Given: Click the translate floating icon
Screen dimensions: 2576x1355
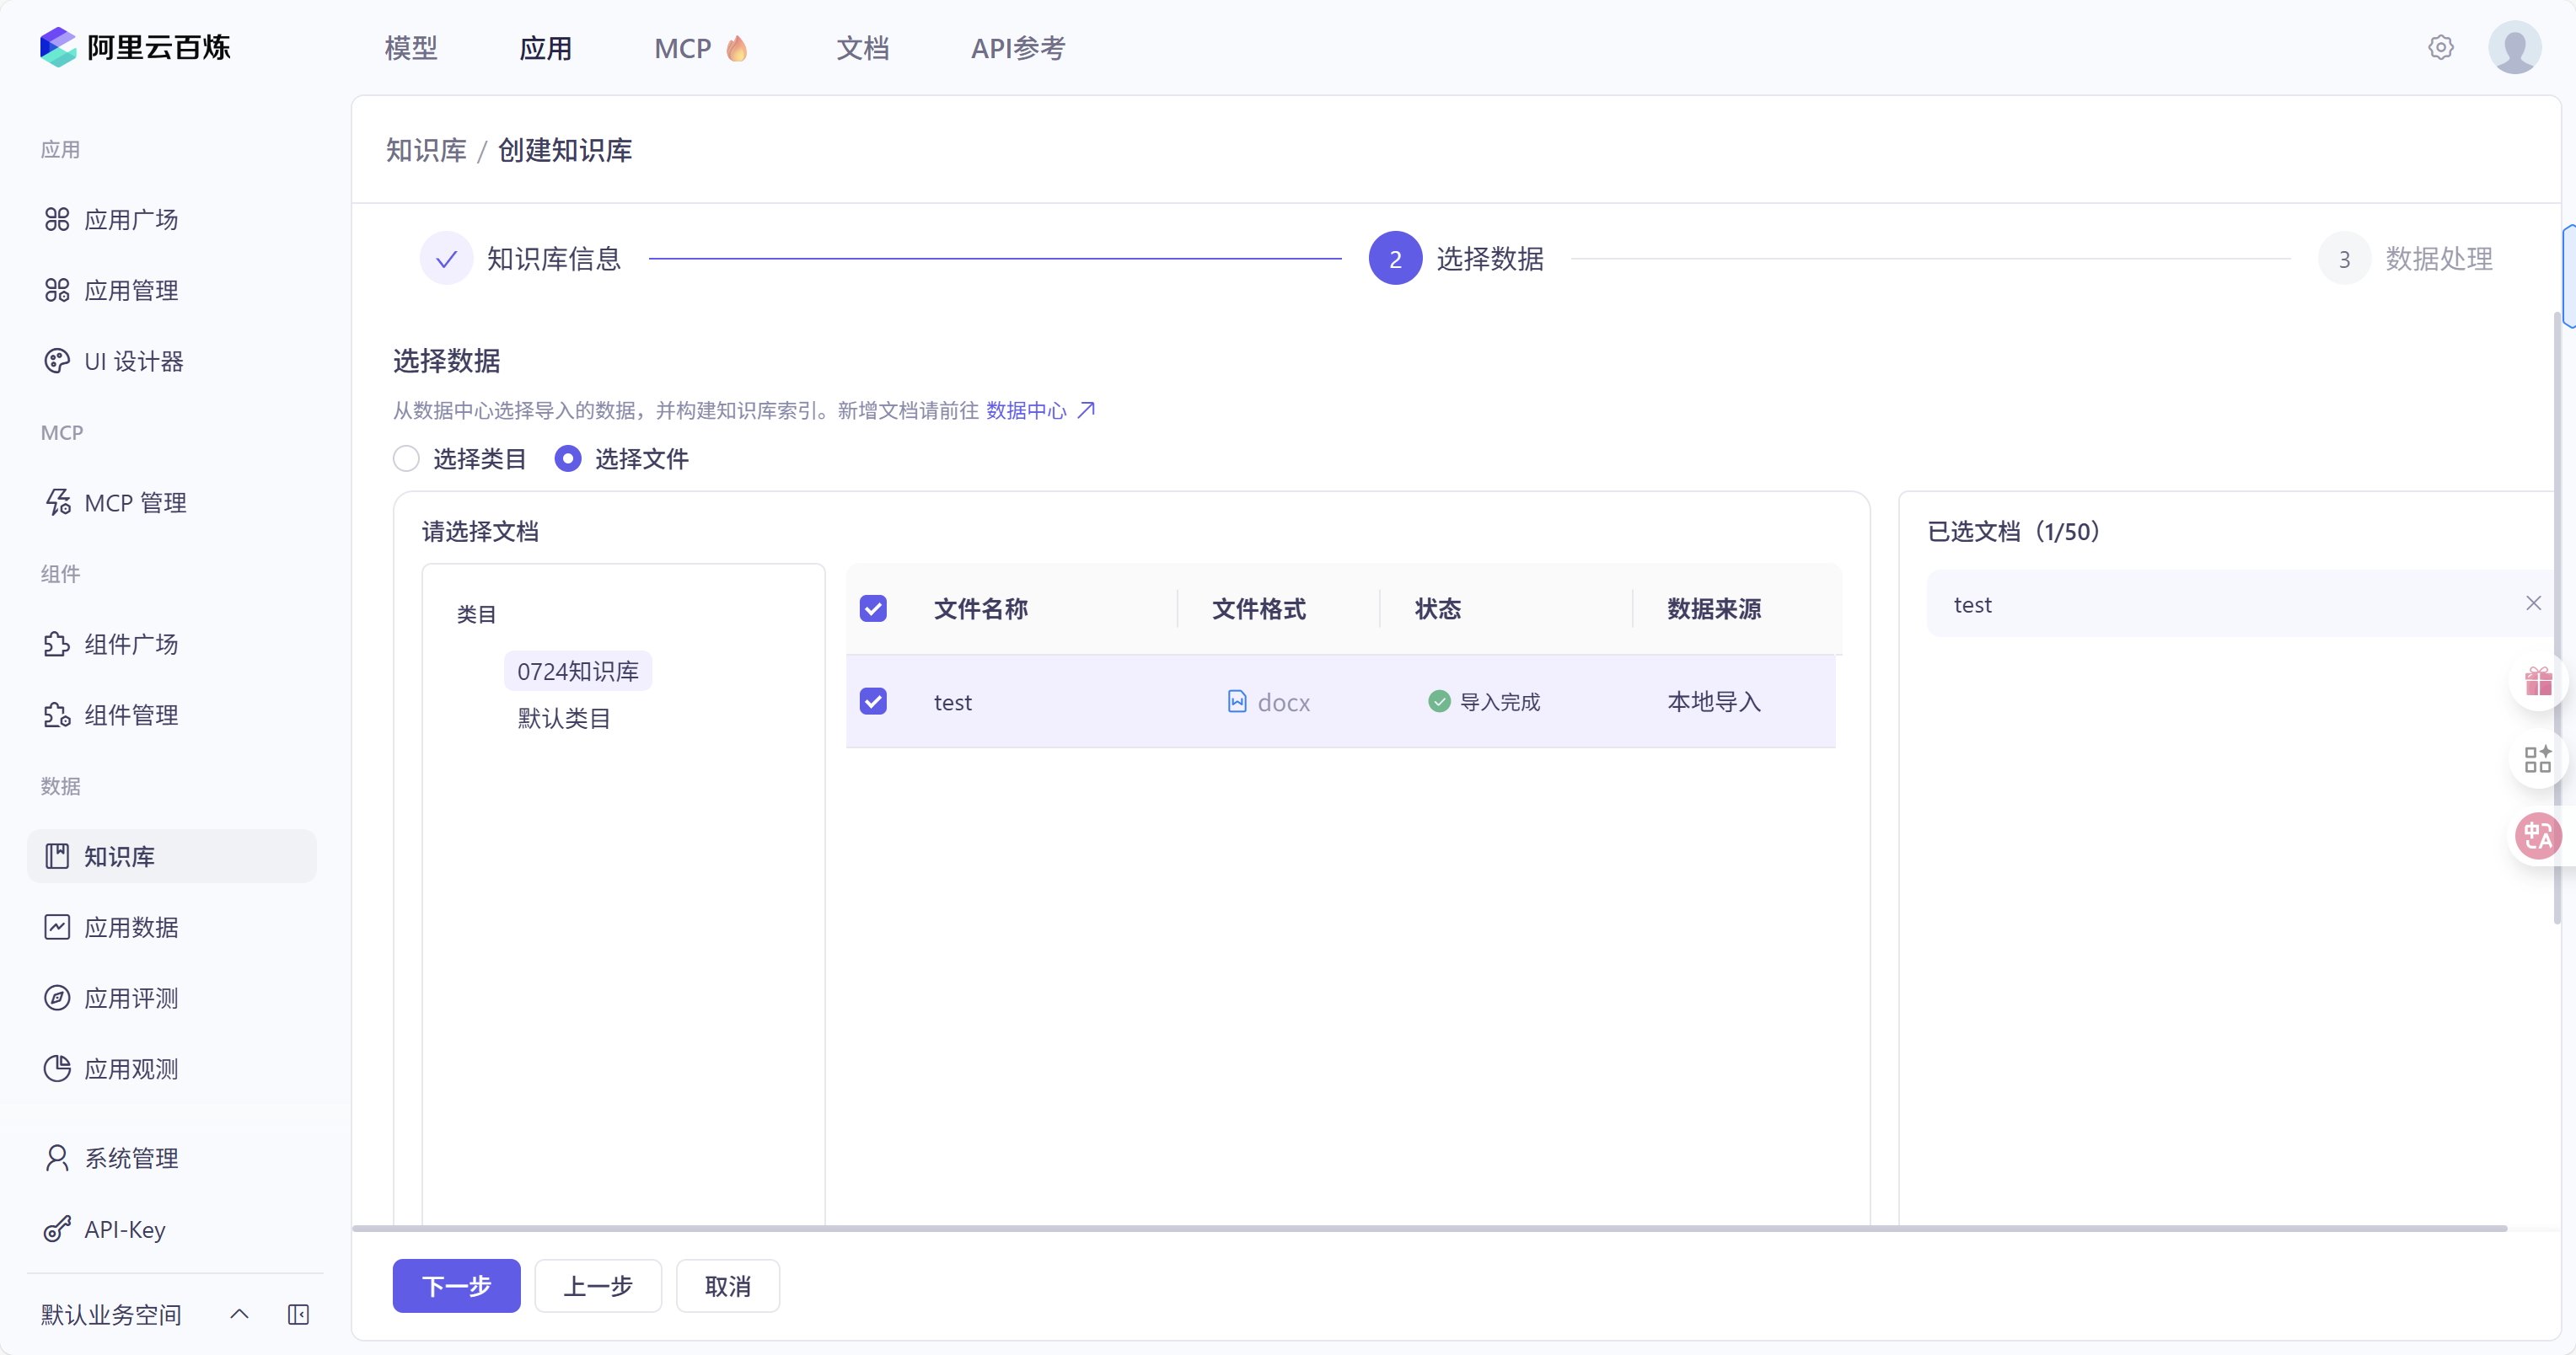Looking at the screenshot, I should [x=2537, y=836].
